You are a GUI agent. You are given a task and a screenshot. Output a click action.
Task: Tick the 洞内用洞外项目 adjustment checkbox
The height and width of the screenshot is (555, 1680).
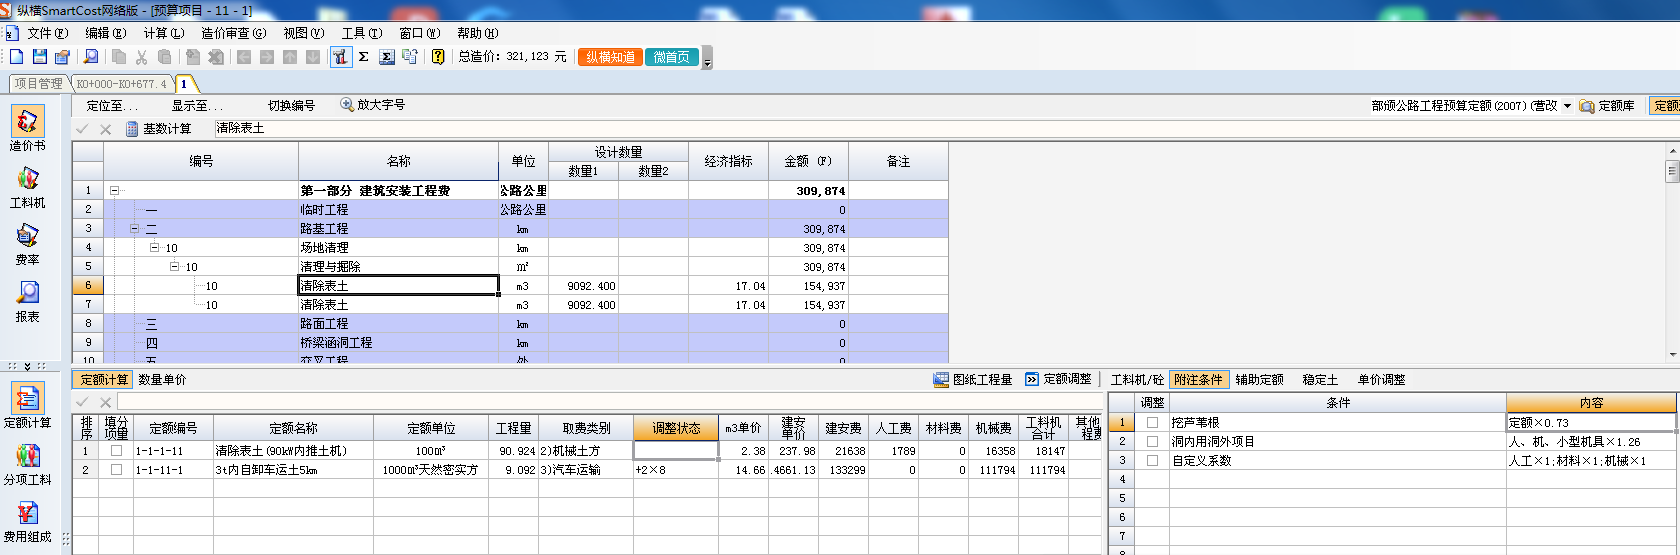(x=1152, y=442)
